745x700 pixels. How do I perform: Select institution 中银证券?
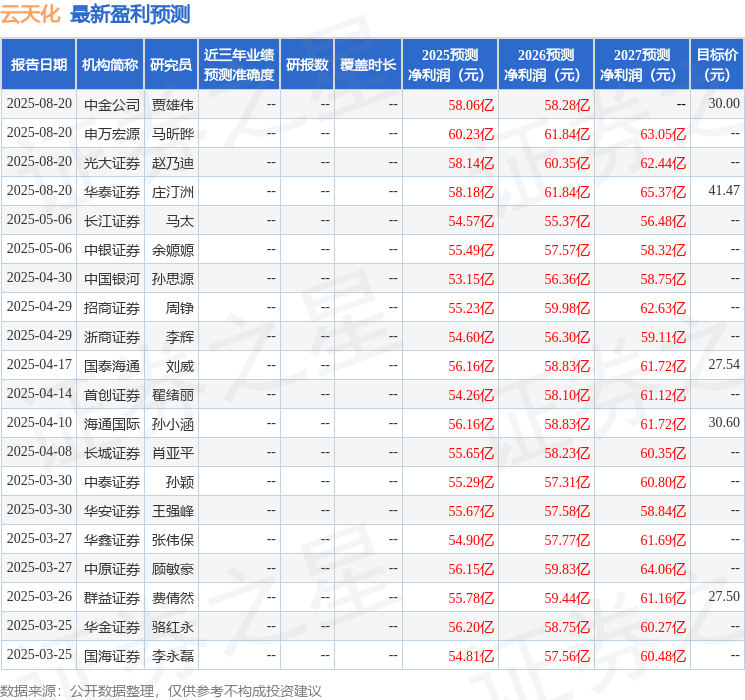[x=112, y=249]
